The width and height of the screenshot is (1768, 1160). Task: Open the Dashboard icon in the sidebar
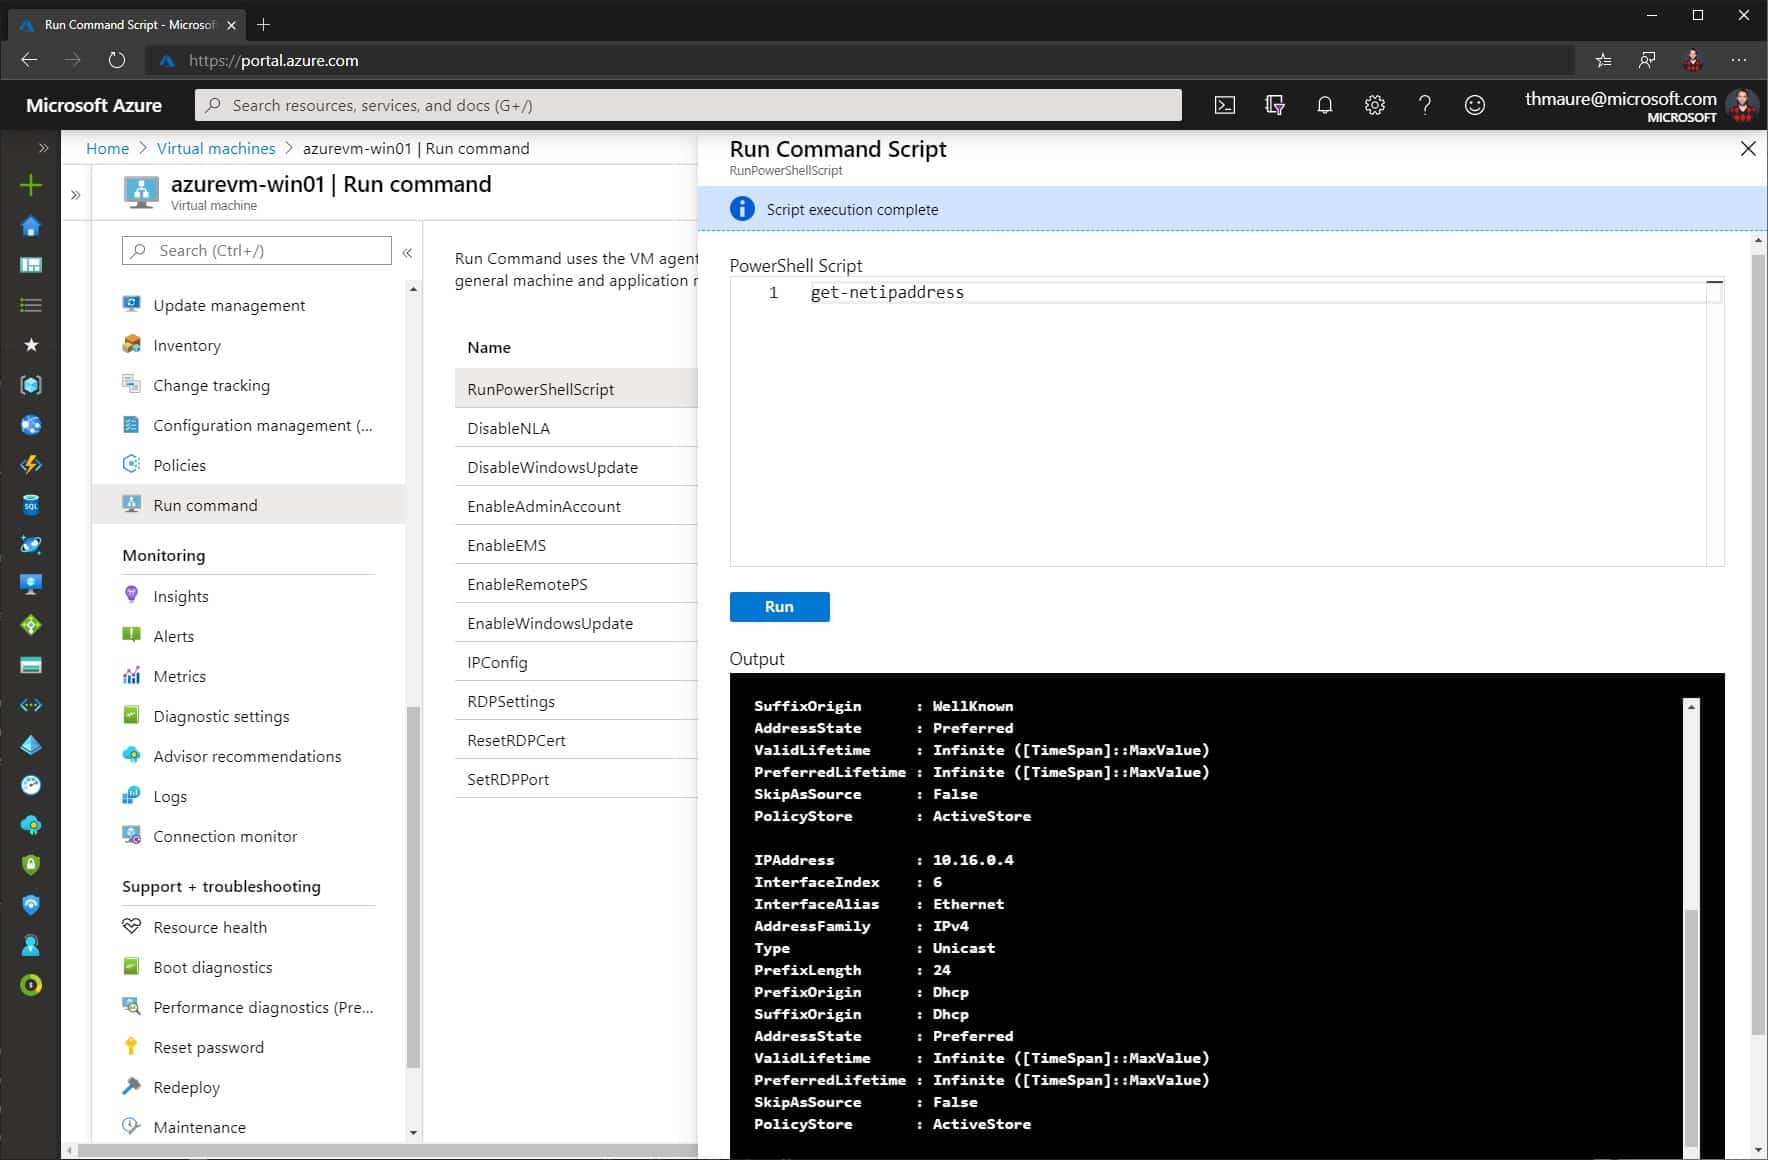point(30,265)
